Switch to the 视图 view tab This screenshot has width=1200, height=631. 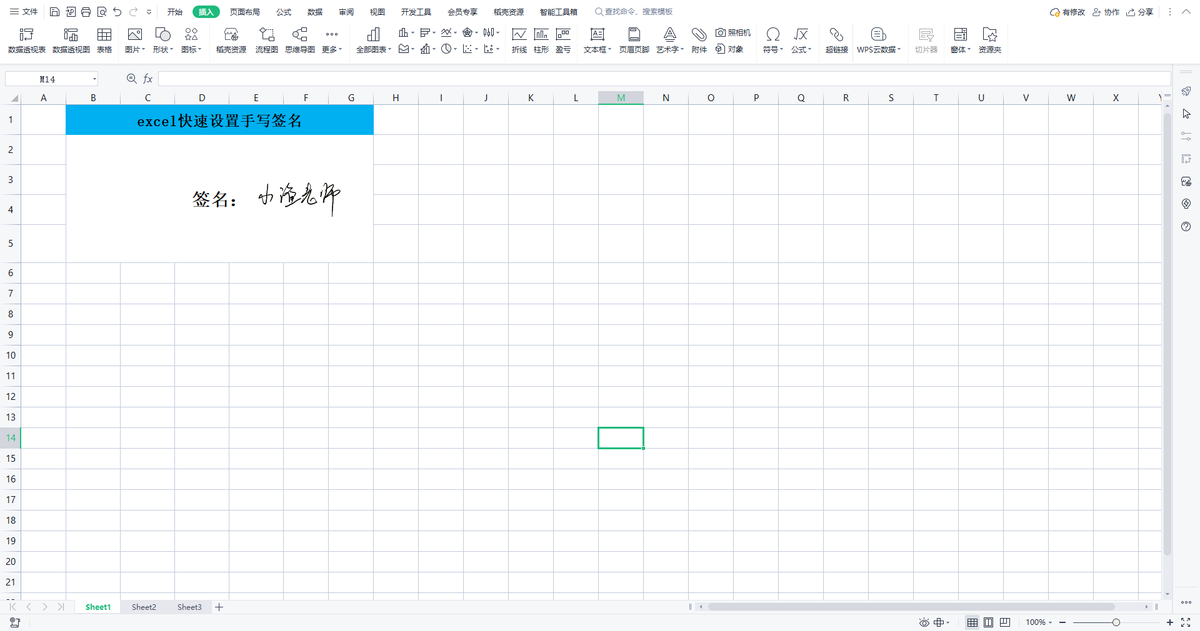pyautogui.click(x=377, y=12)
